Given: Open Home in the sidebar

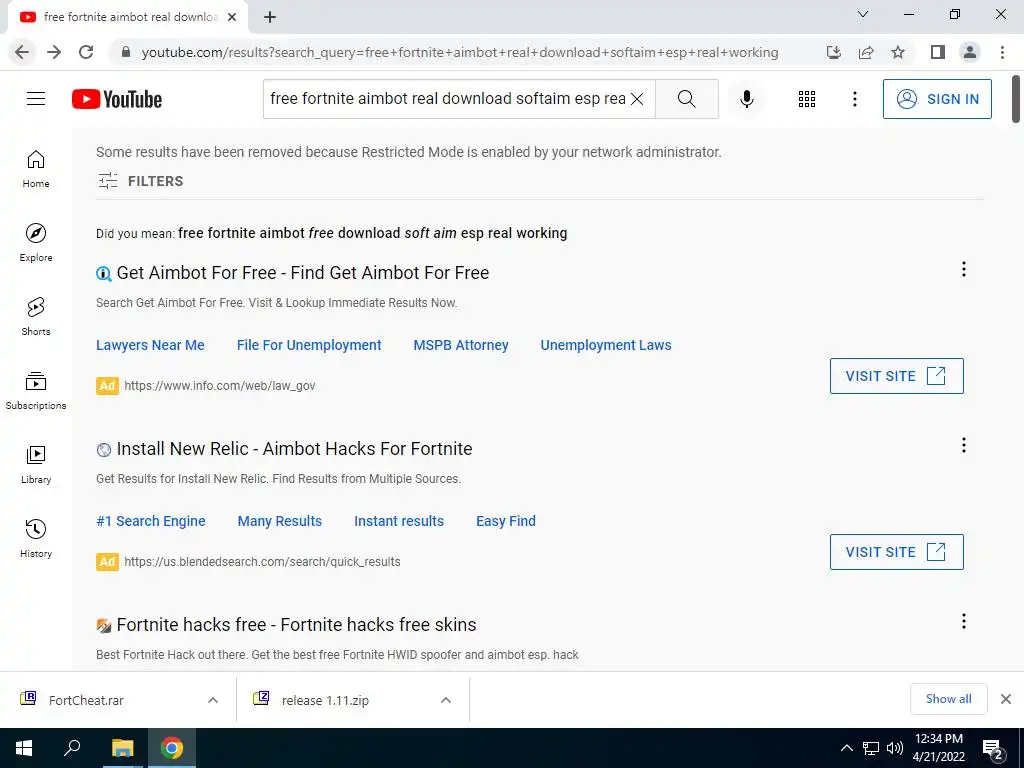Looking at the screenshot, I should click(36, 169).
